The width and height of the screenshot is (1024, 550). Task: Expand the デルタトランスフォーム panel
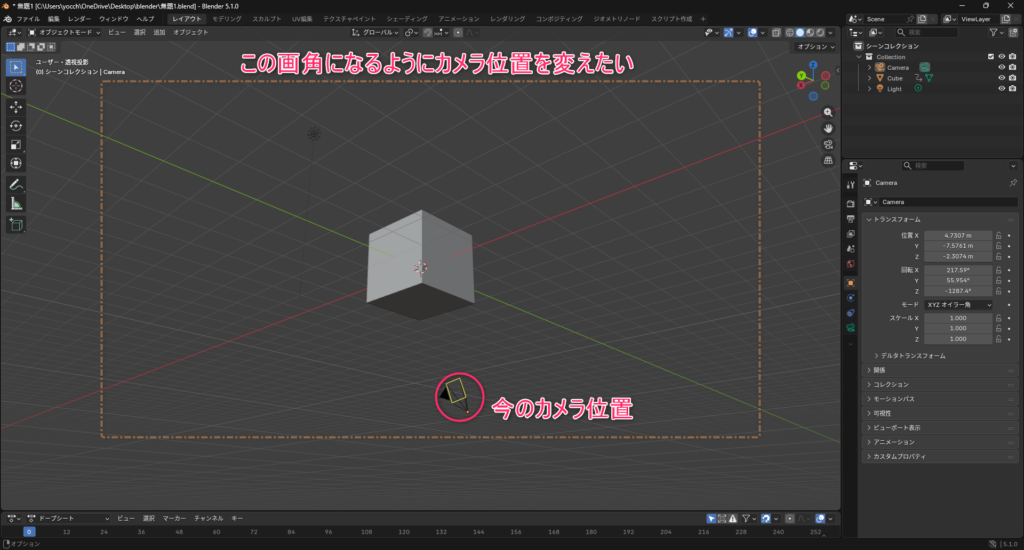878,355
